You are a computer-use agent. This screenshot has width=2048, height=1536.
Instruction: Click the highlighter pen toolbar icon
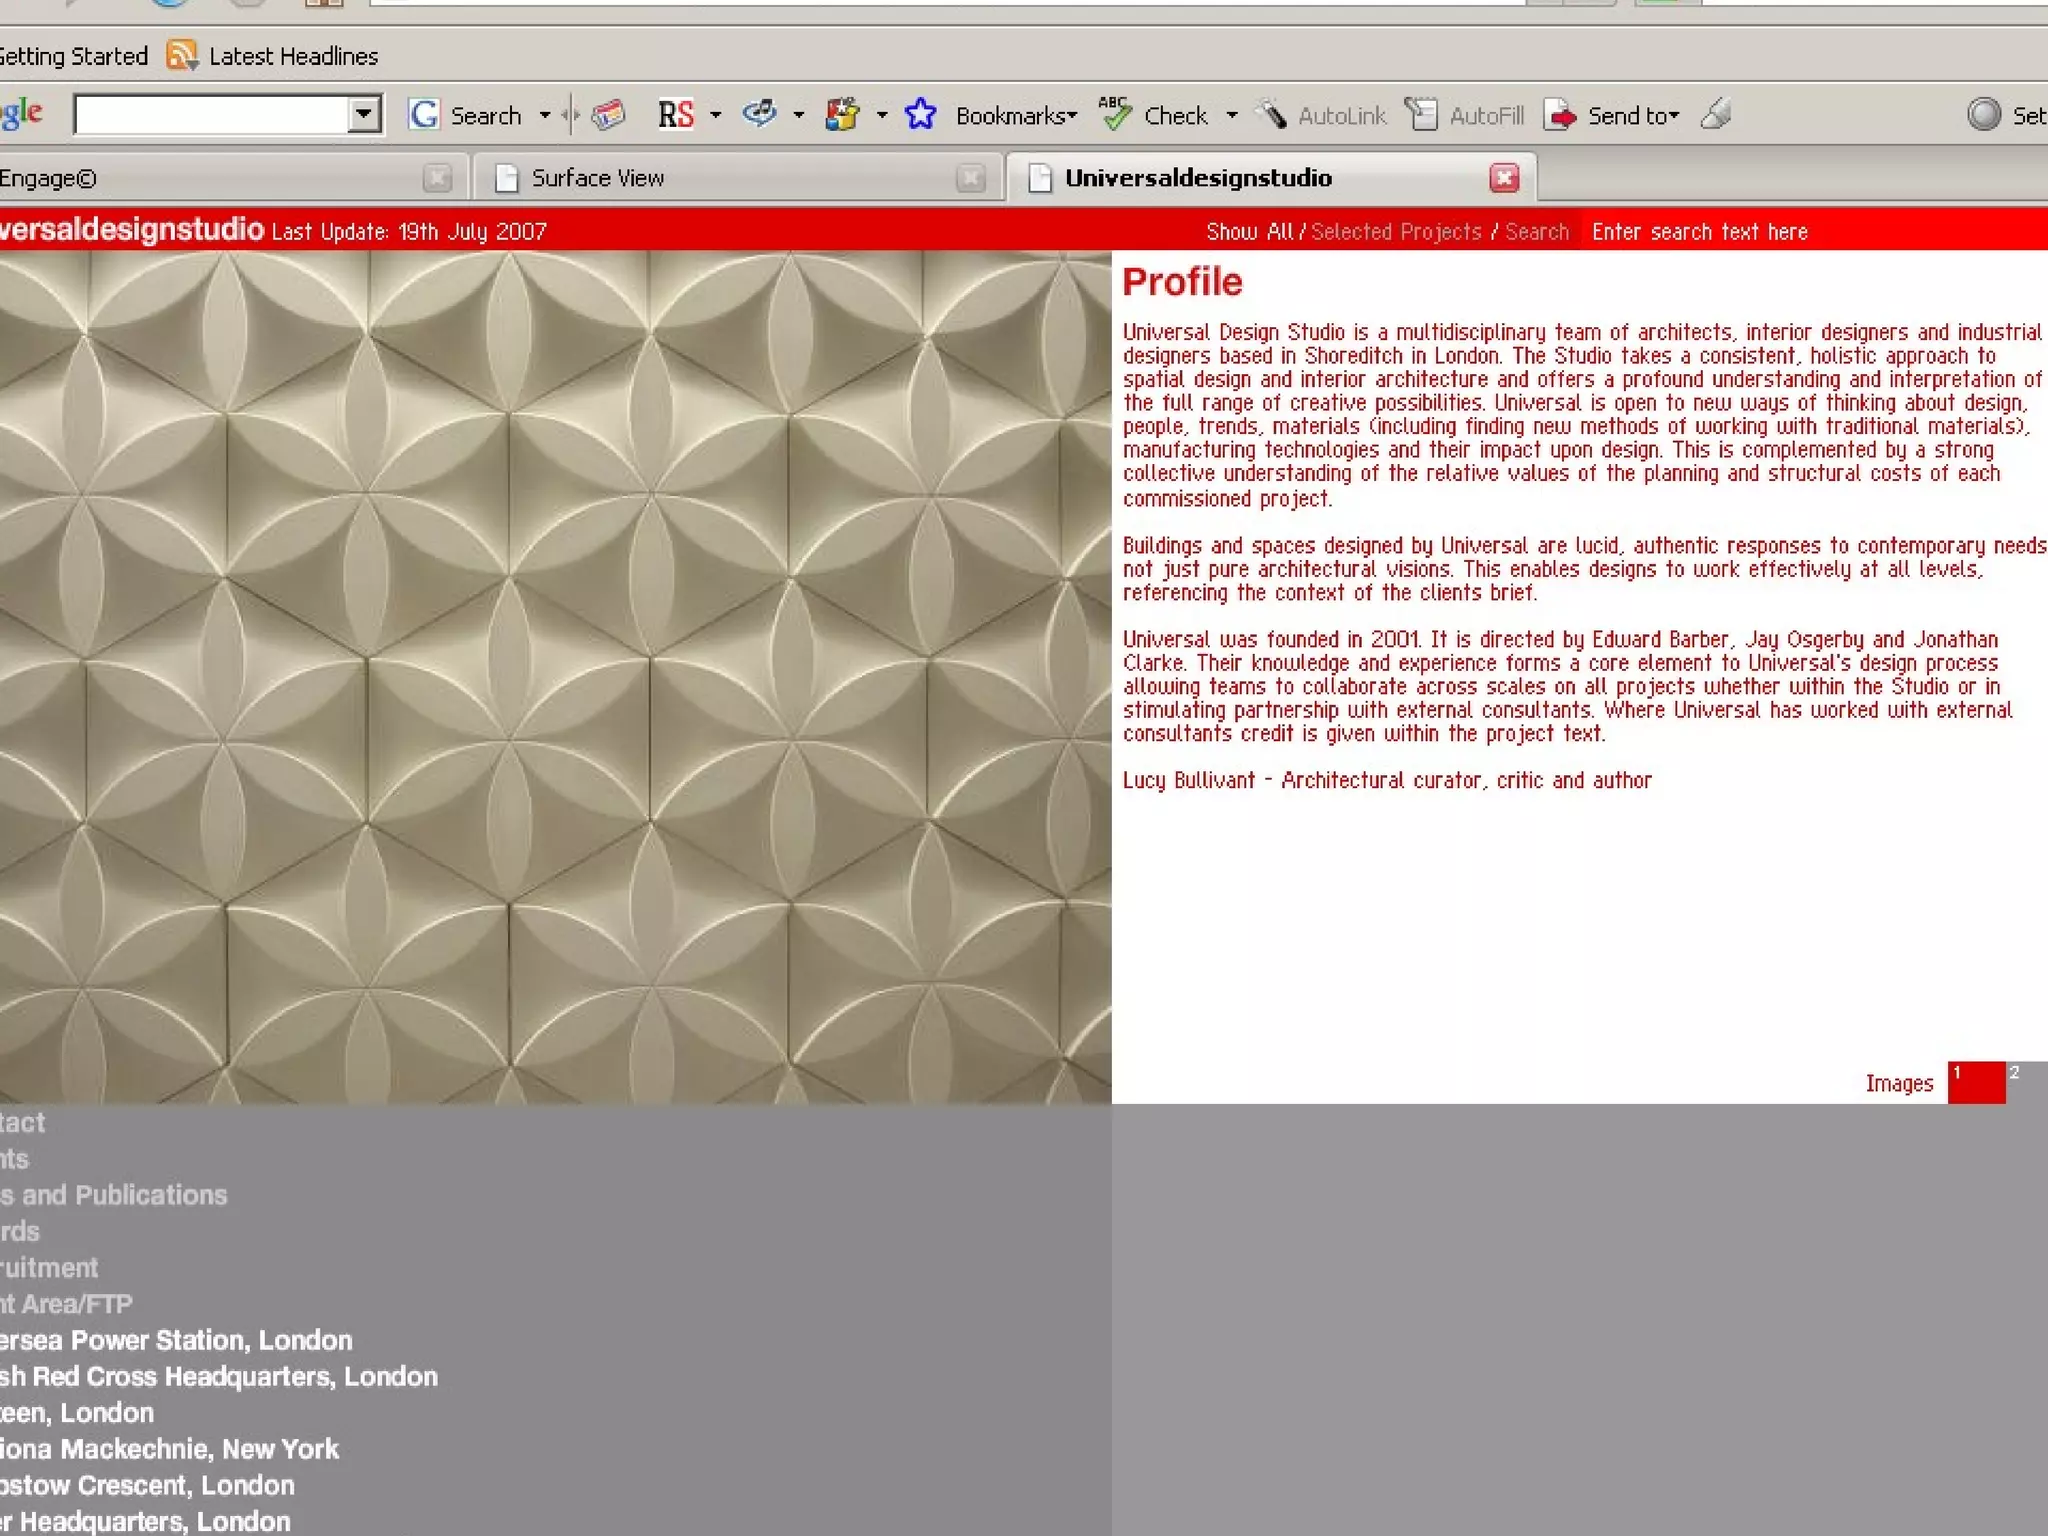coord(1716,115)
